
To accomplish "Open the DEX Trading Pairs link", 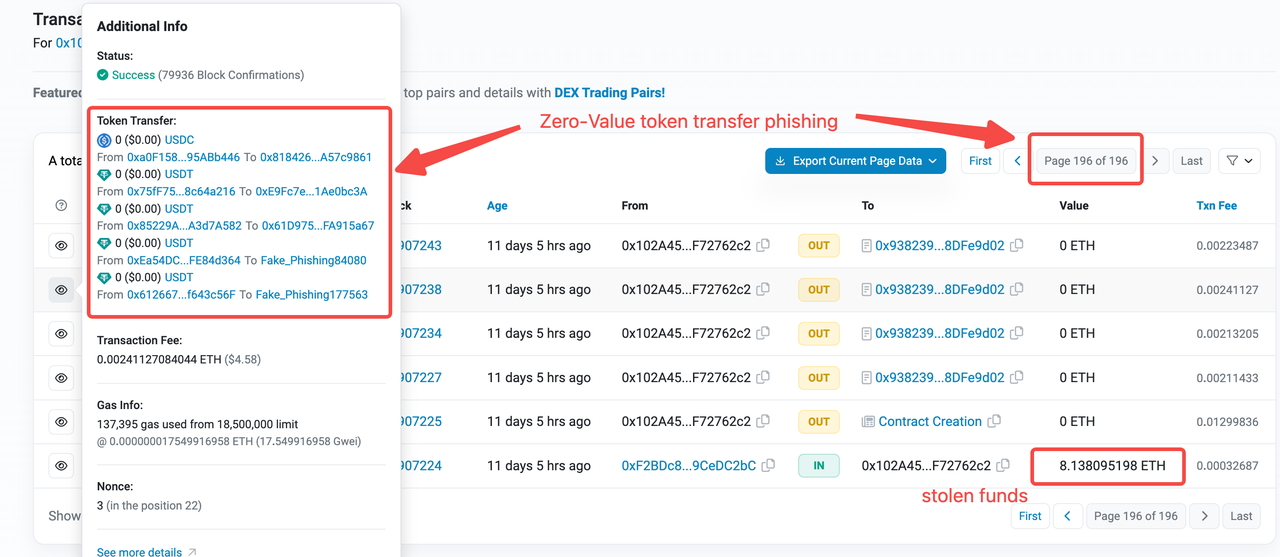I will (x=609, y=93).
